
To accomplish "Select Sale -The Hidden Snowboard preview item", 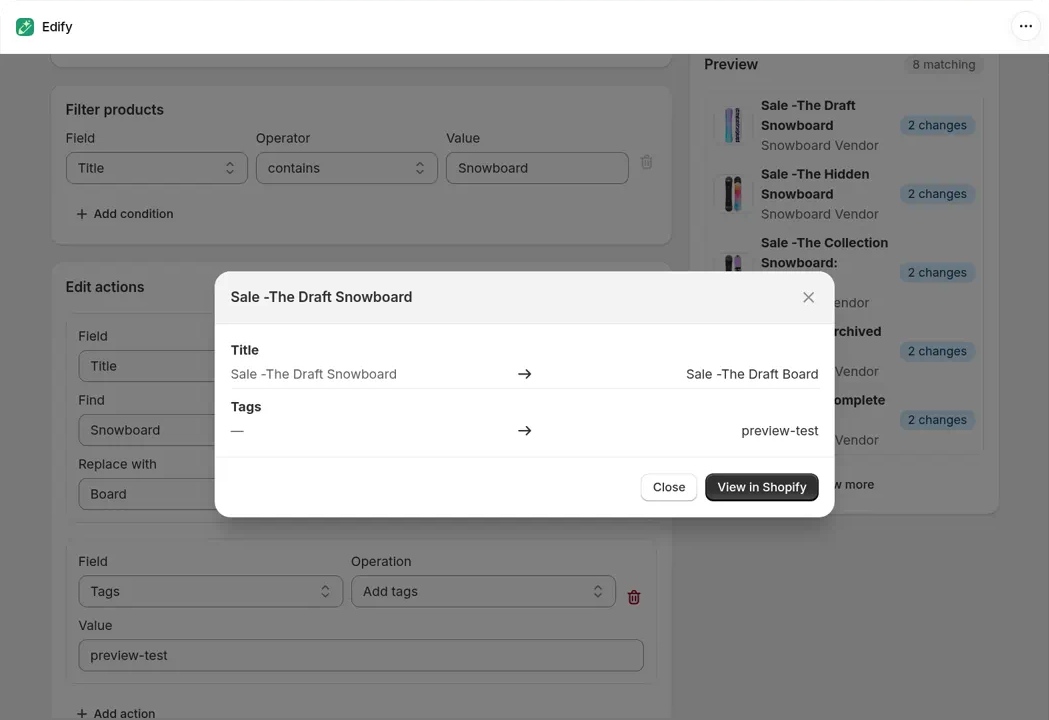I will 845,194.
